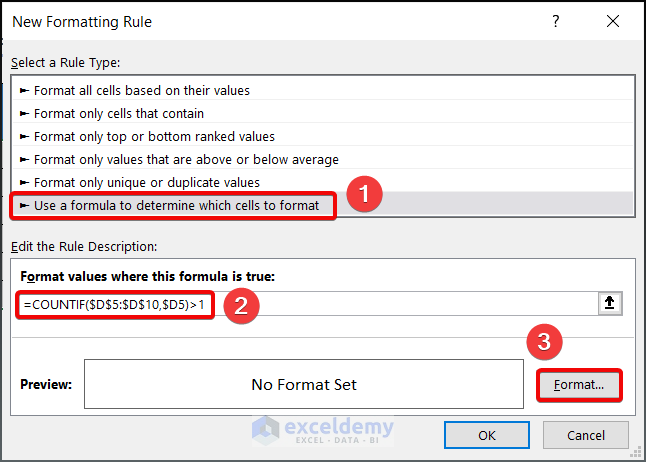Image resolution: width=646 pixels, height=462 pixels.
Task: Close the New Formatting Rule dialog
Action: [613, 21]
